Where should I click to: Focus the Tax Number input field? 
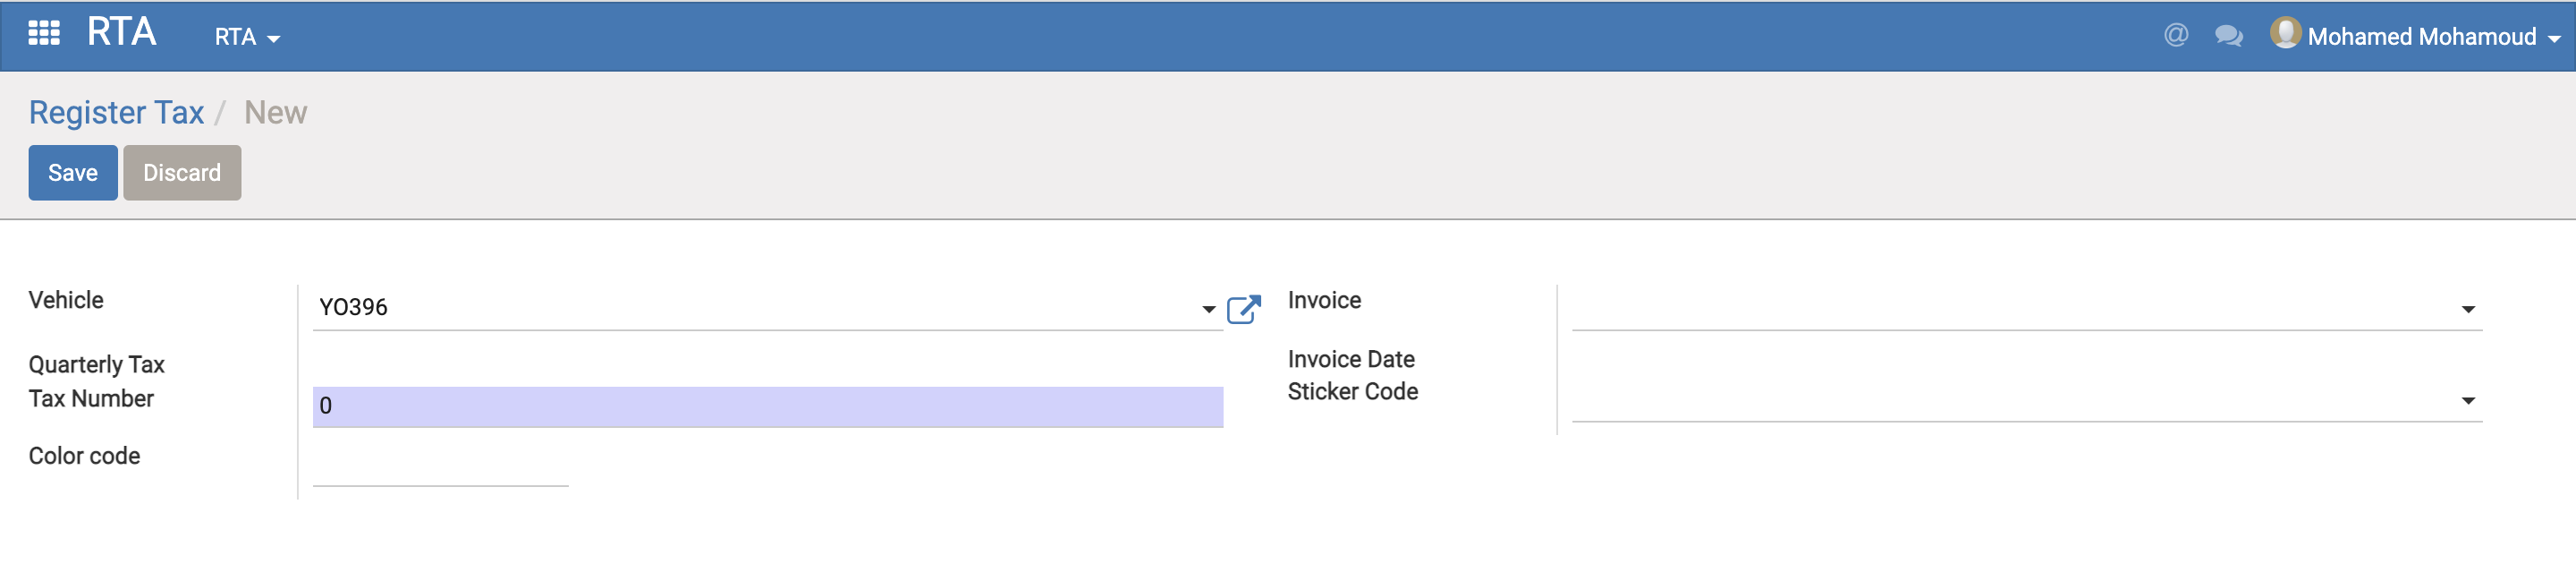tap(767, 406)
